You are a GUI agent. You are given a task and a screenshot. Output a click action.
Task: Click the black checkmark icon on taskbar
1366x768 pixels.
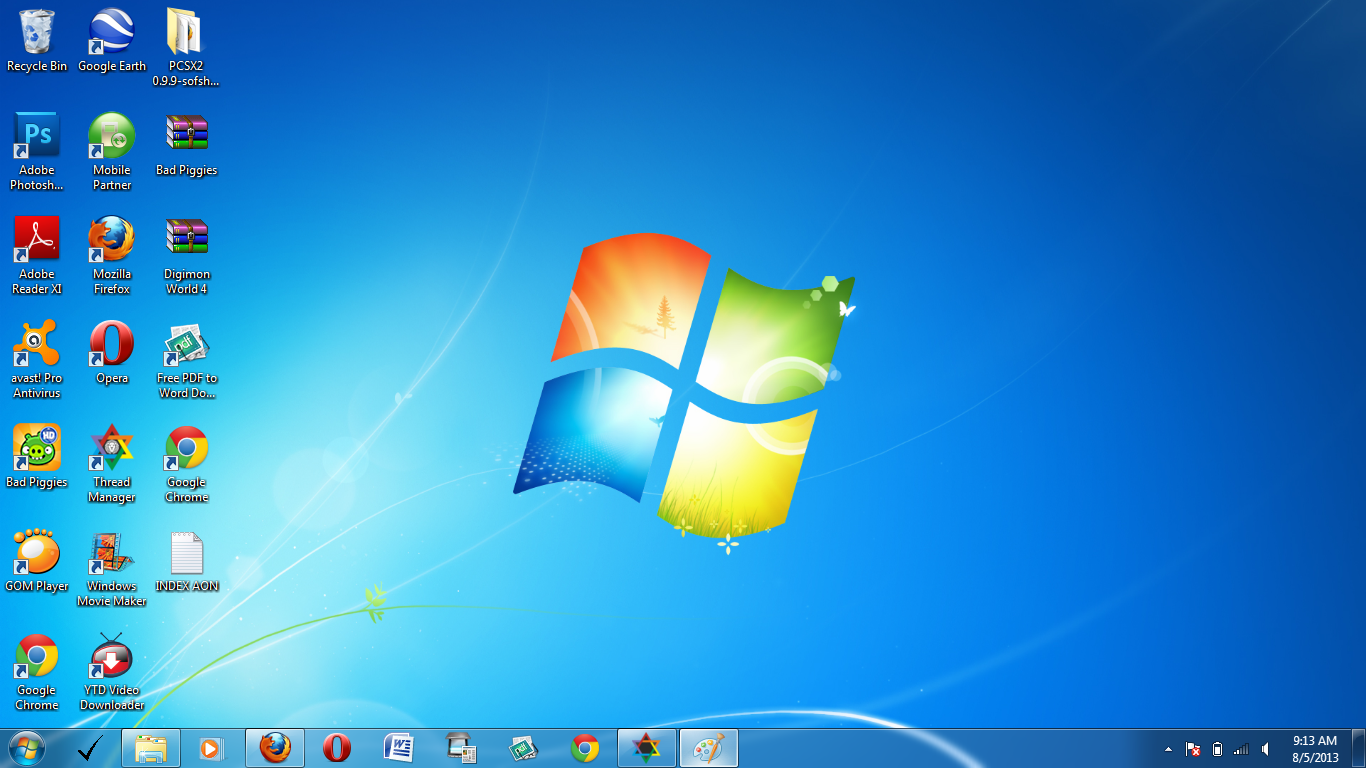coord(91,747)
